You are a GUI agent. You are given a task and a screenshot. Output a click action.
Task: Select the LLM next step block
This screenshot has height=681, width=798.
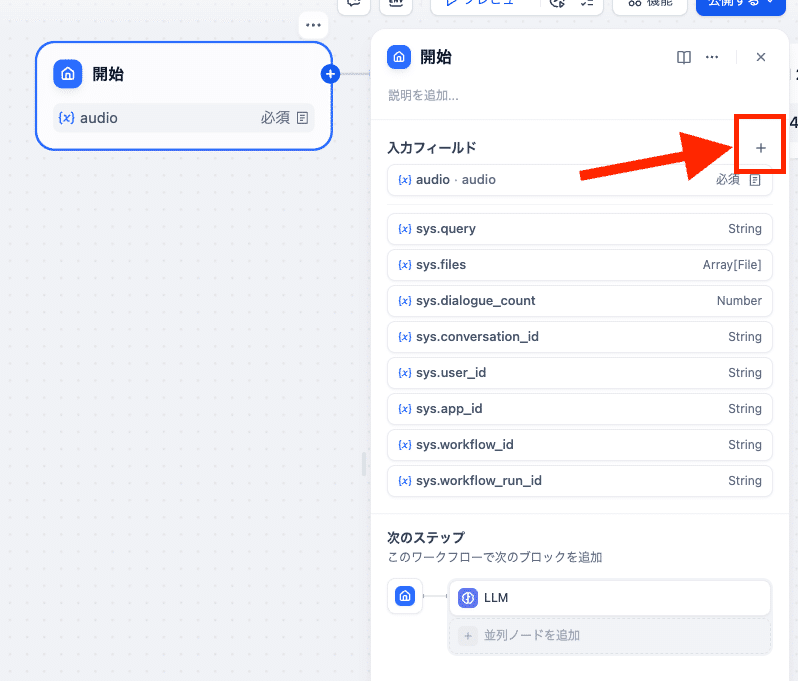click(609, 598)
